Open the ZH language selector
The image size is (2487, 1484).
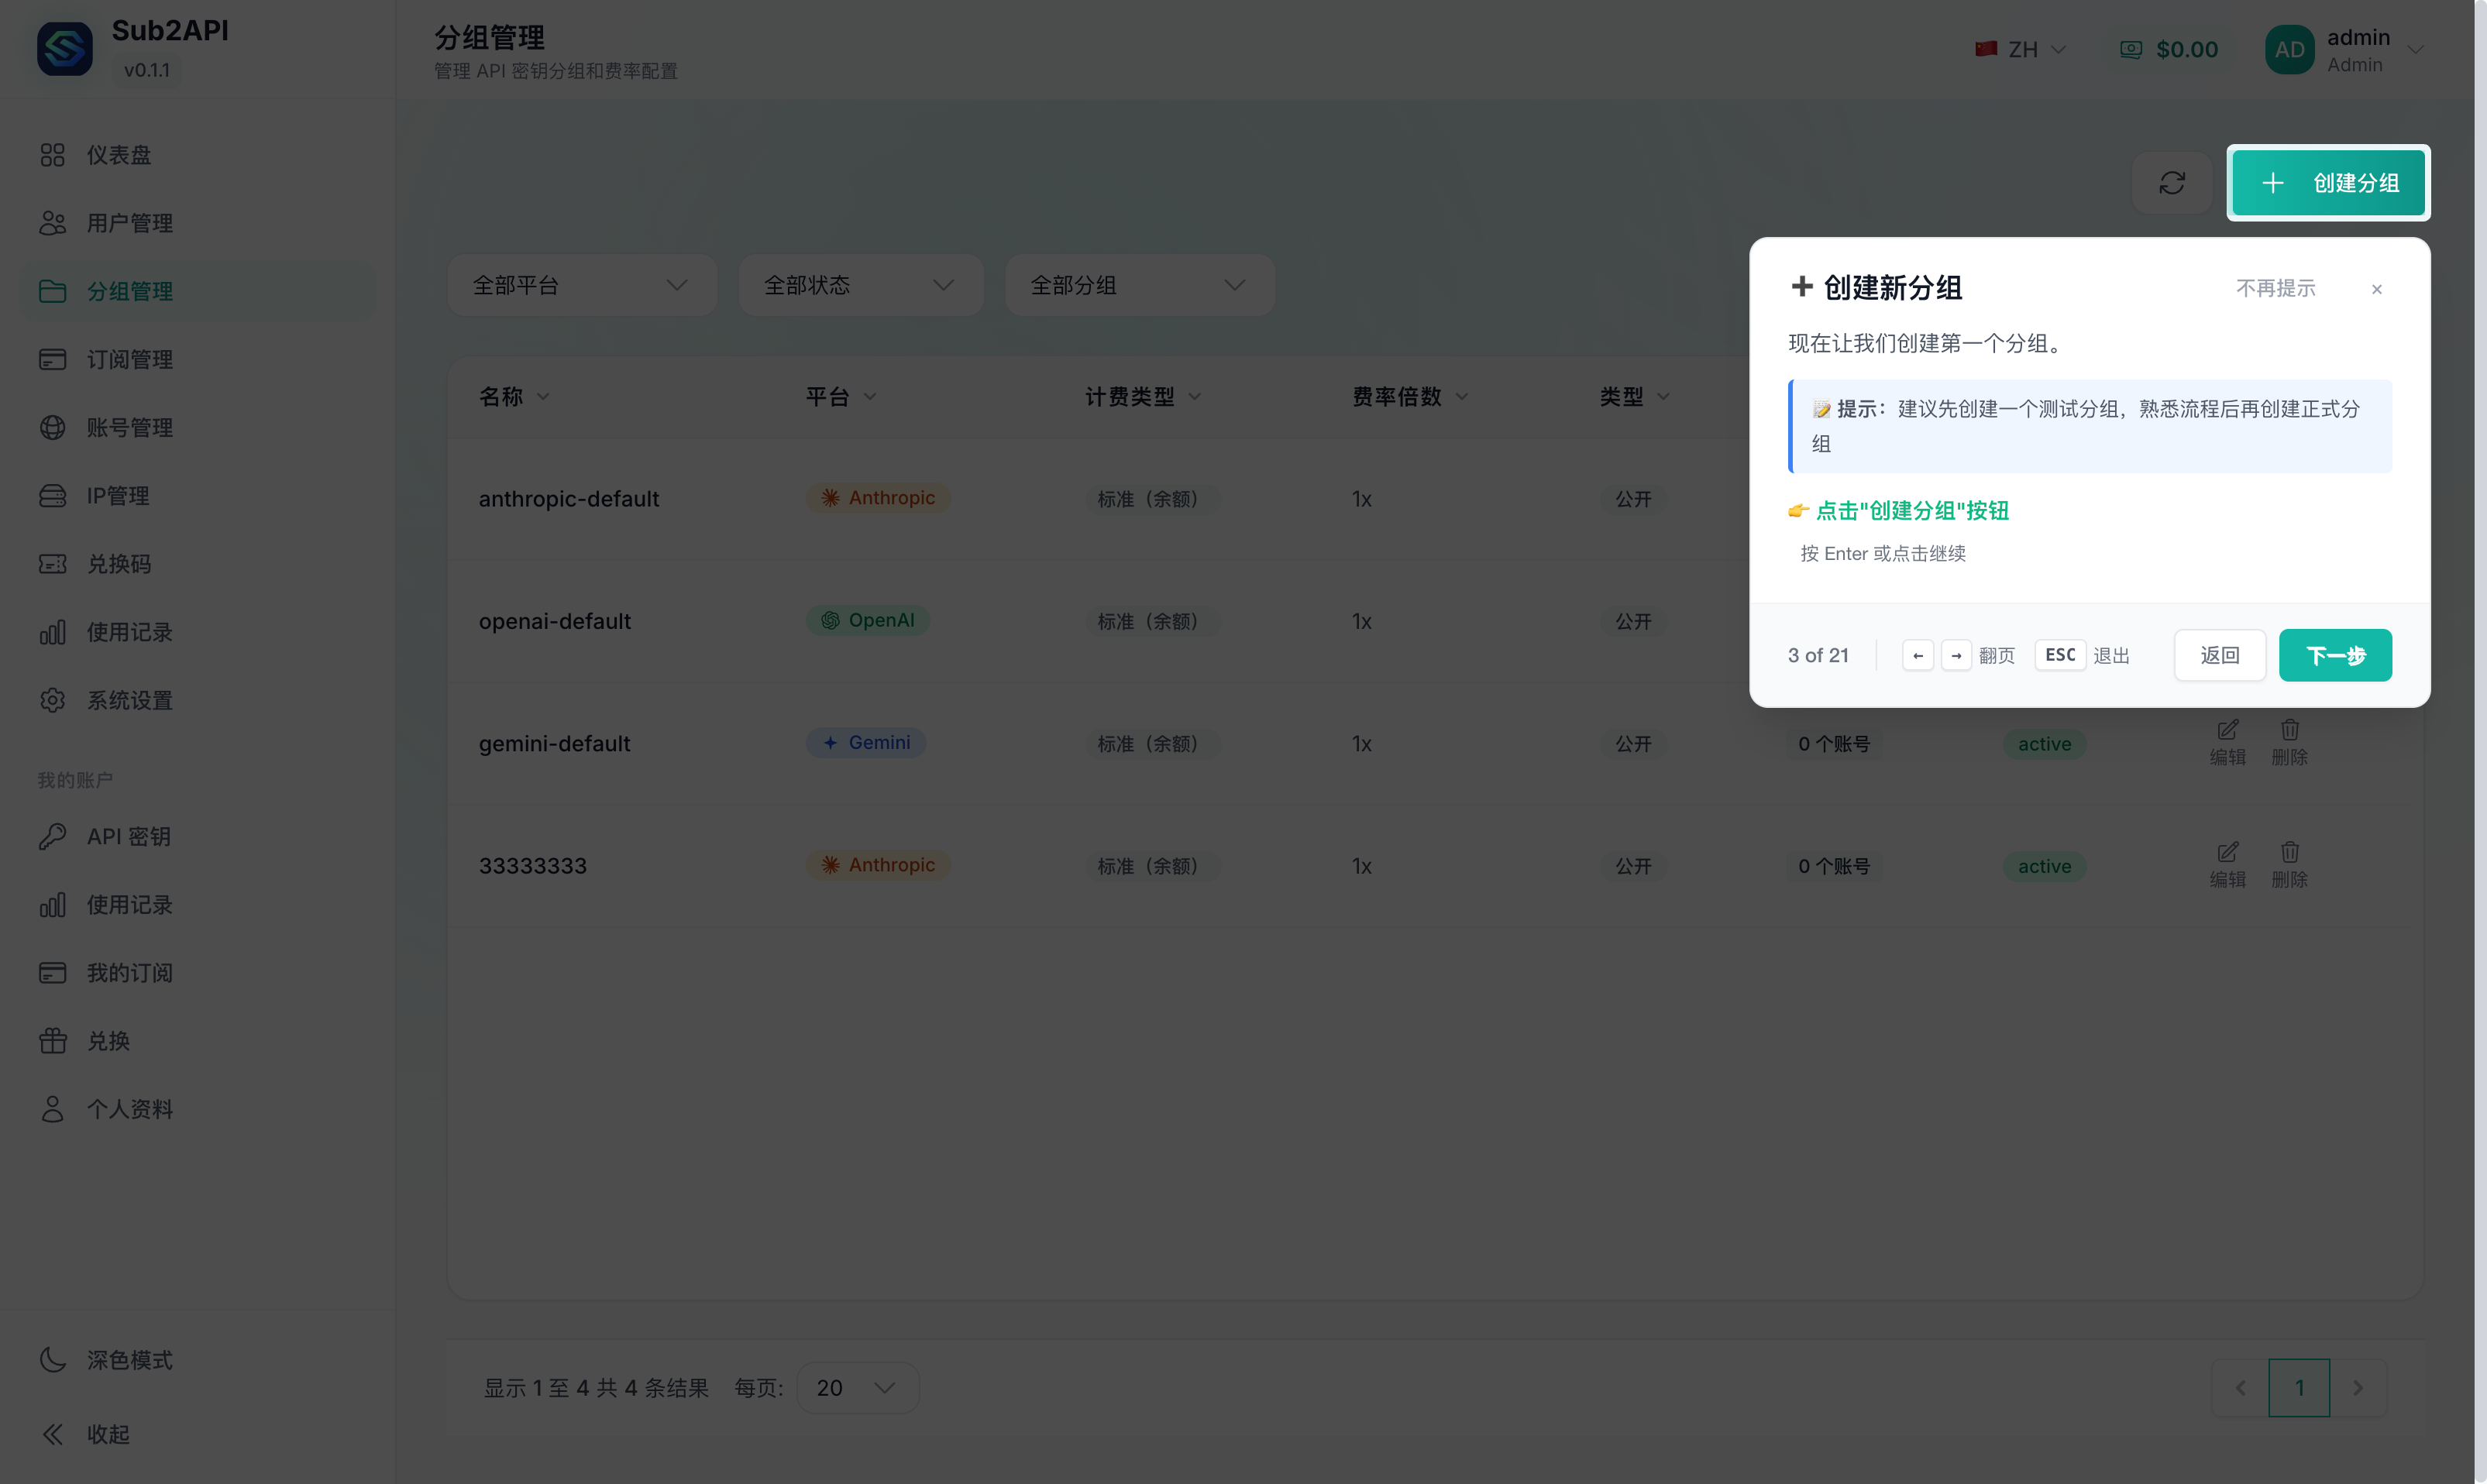[x=2022, y=50]
